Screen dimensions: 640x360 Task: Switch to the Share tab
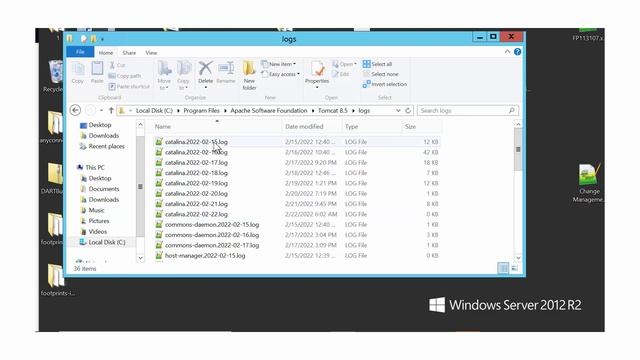129,53
